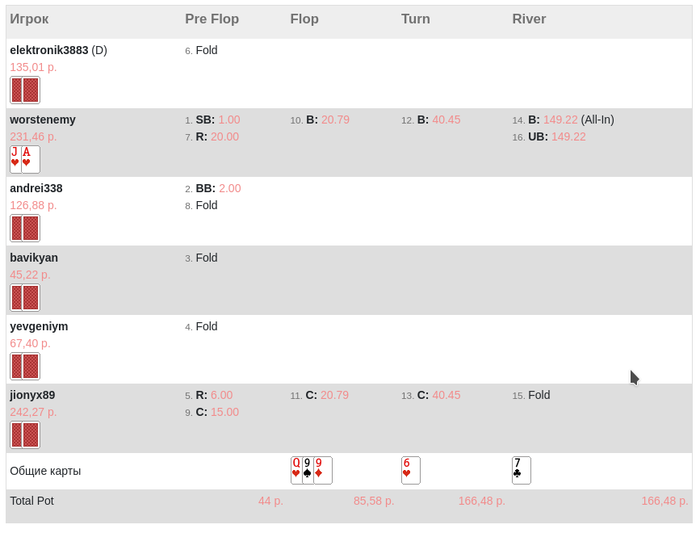This screenshot has height=533, width=700.
Task: Click the Общие карты row label
Action: [45, 470]
